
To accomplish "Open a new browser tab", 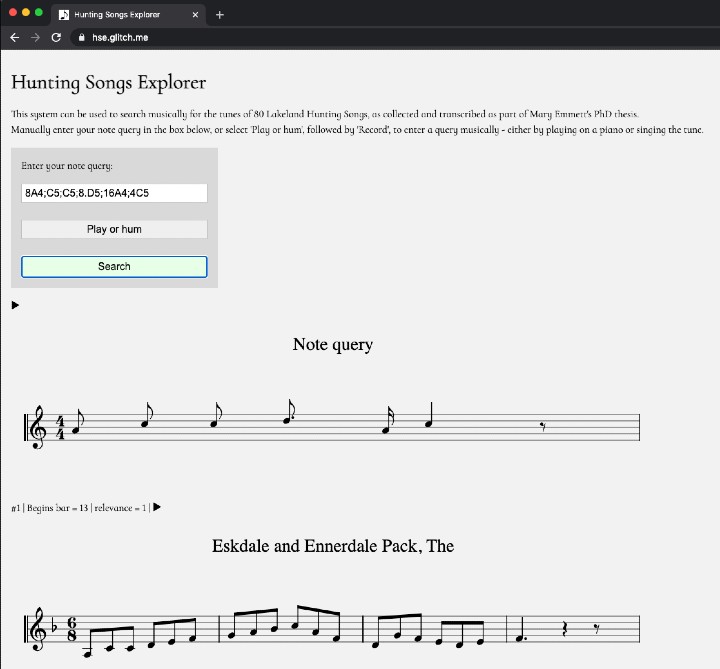I will click(220, 15).
